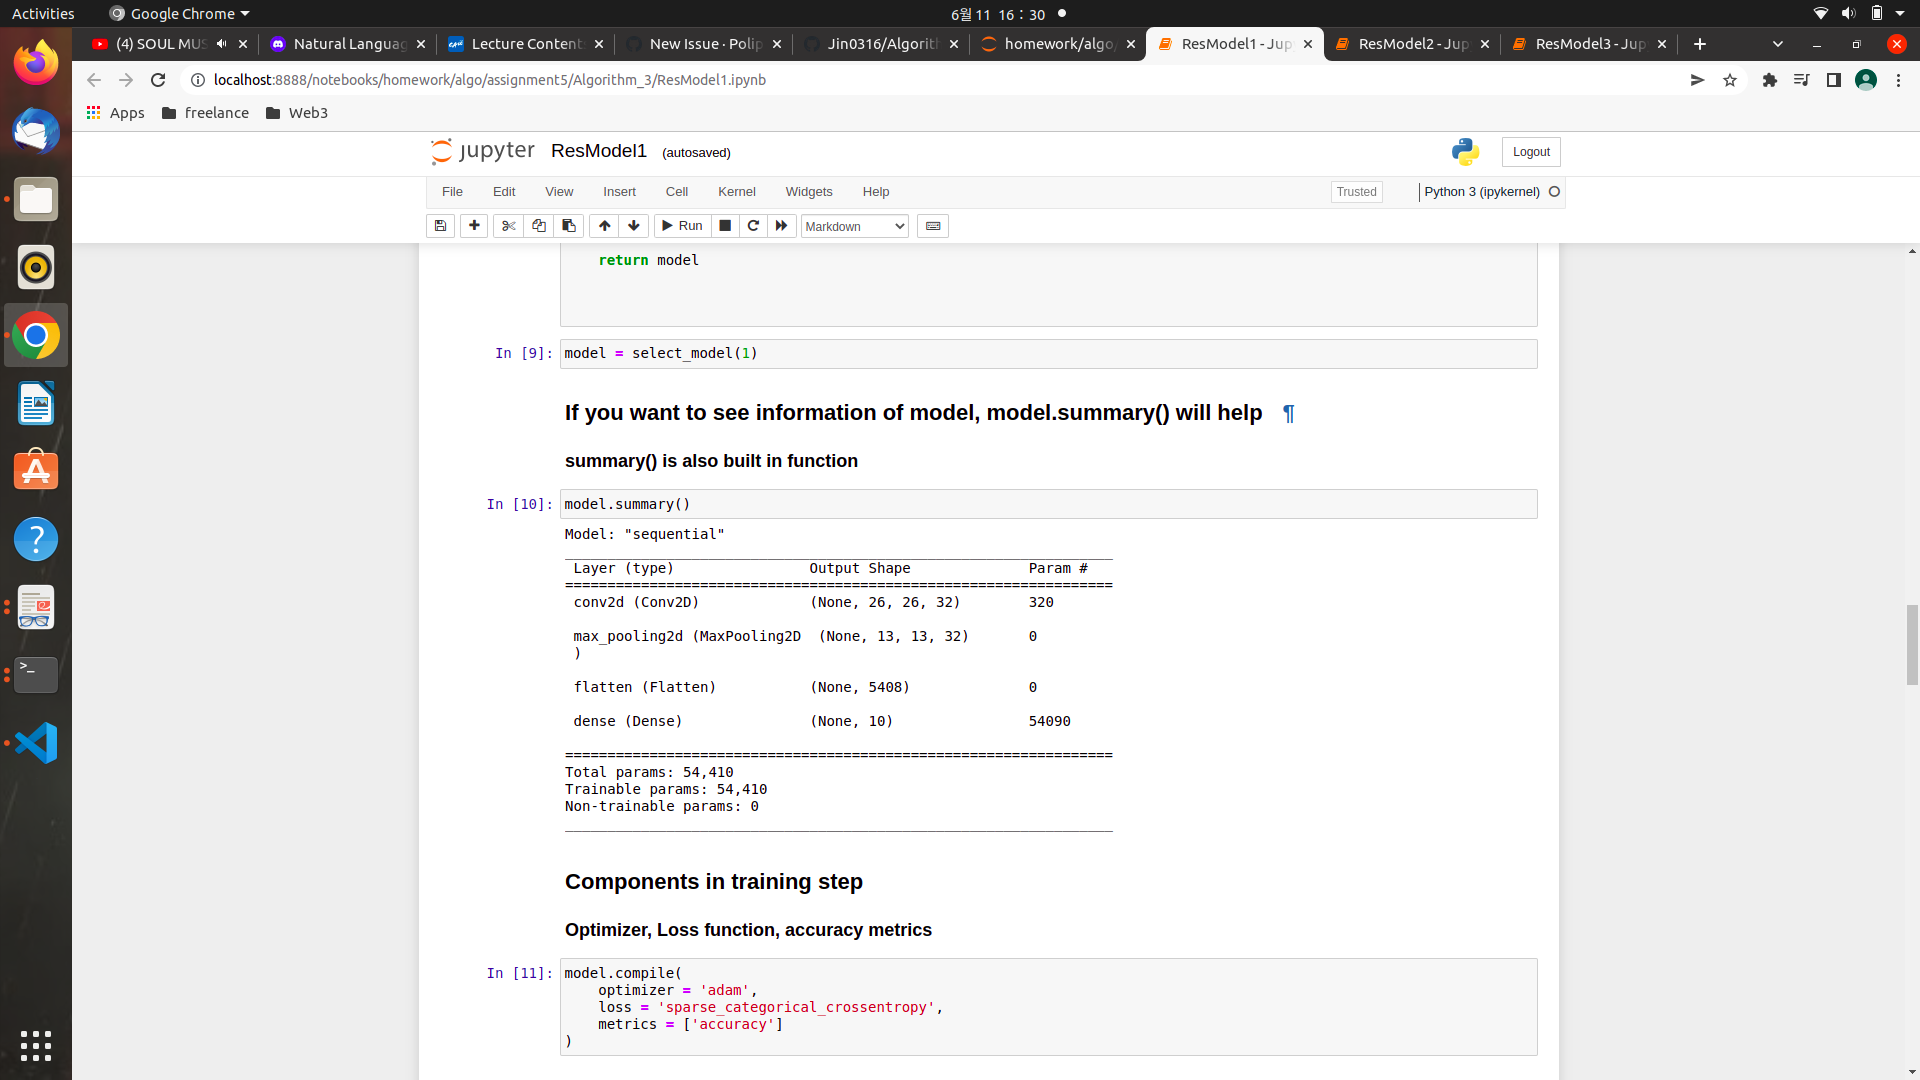
Task: Restart the kernel with the circular arrow icon
Action: pos(753,226)
